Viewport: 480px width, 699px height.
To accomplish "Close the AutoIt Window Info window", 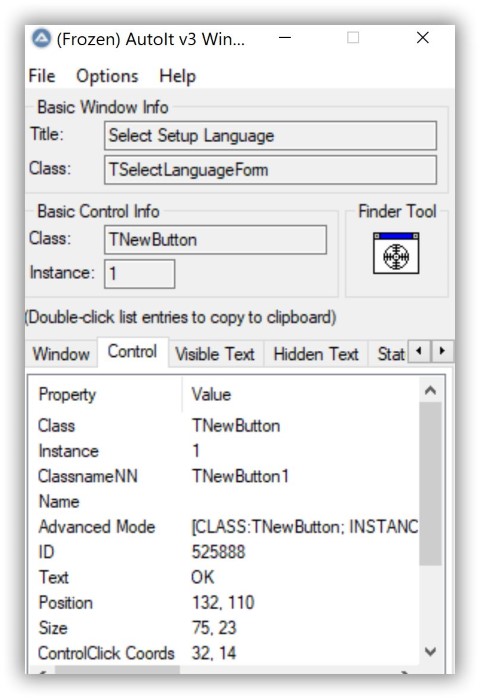I will [x=423, y=38].
